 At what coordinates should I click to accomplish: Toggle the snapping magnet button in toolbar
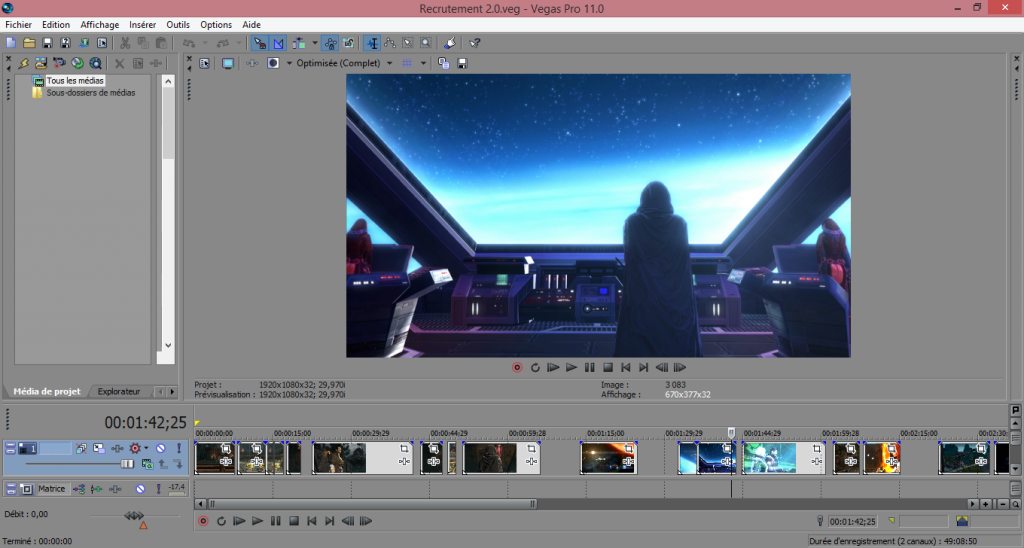pos(260,43)
